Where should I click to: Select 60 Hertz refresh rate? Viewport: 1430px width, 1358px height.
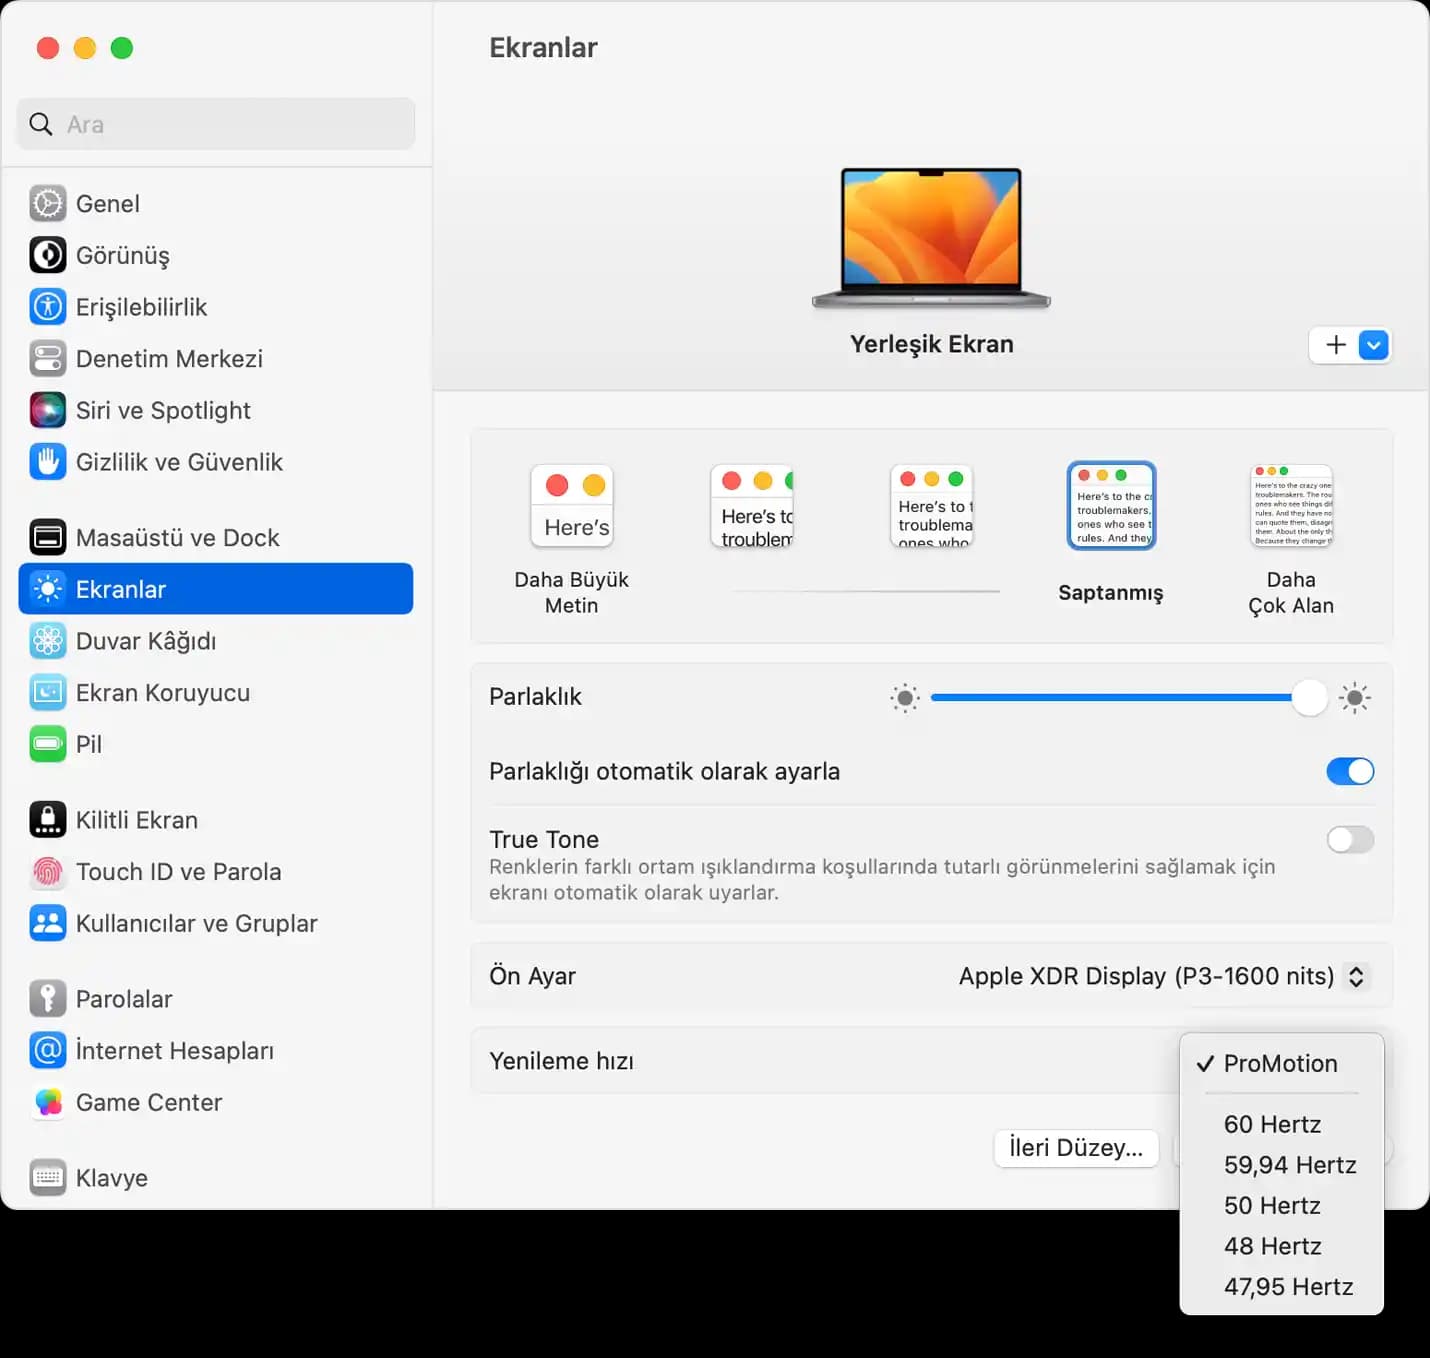(x=1272, y=1124)
